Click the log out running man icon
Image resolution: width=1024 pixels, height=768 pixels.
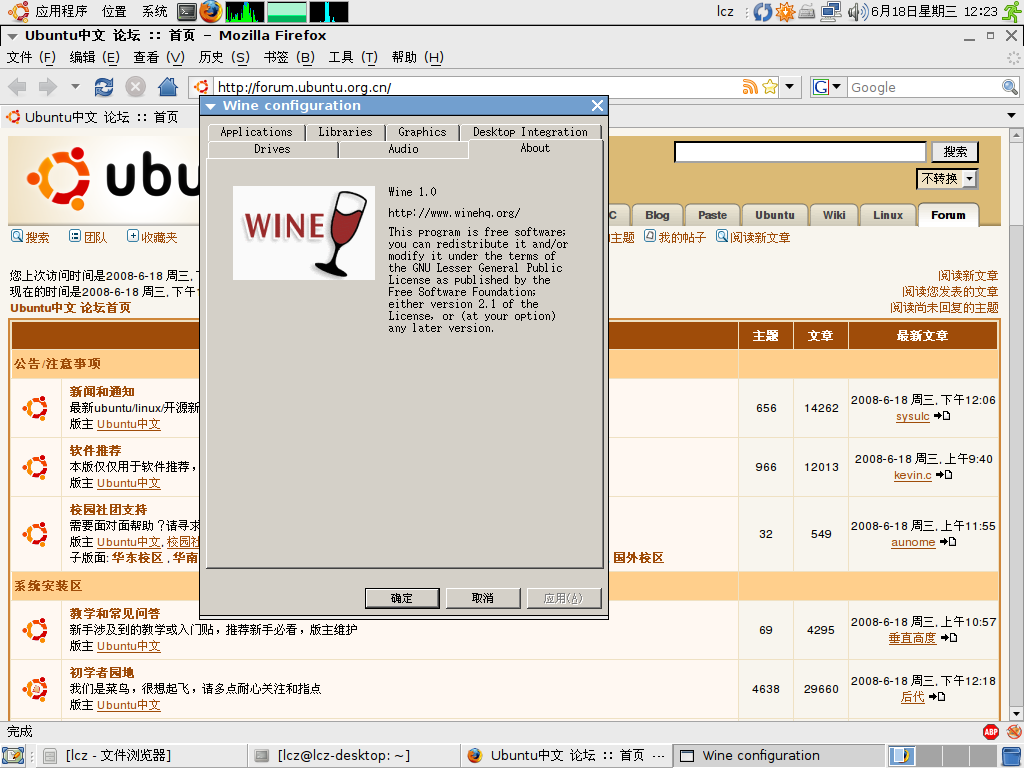1012,11
